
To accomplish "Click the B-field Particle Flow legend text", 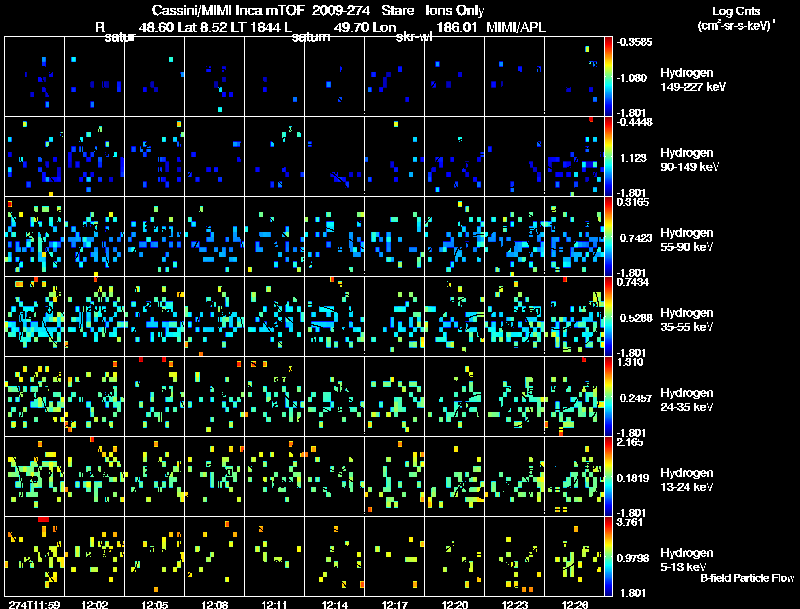I will 747,578.
